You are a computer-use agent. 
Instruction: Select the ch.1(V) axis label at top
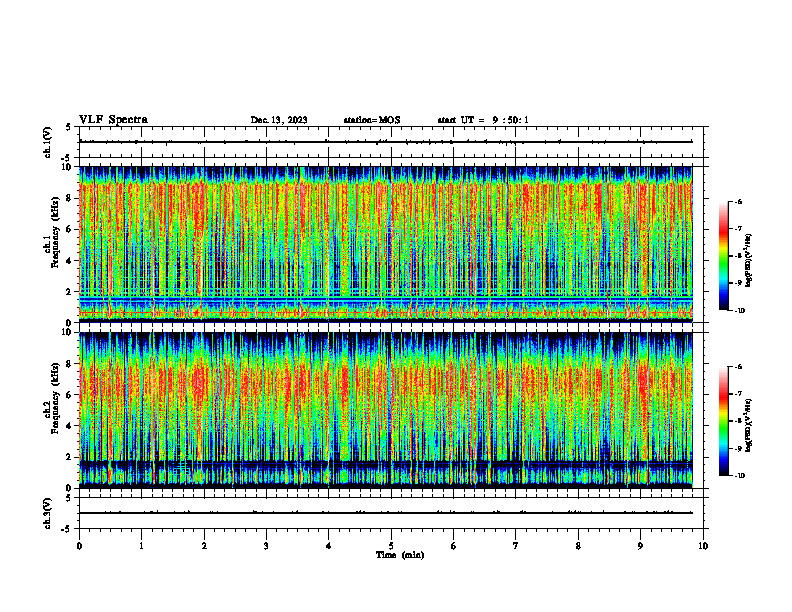click(47, 142)
